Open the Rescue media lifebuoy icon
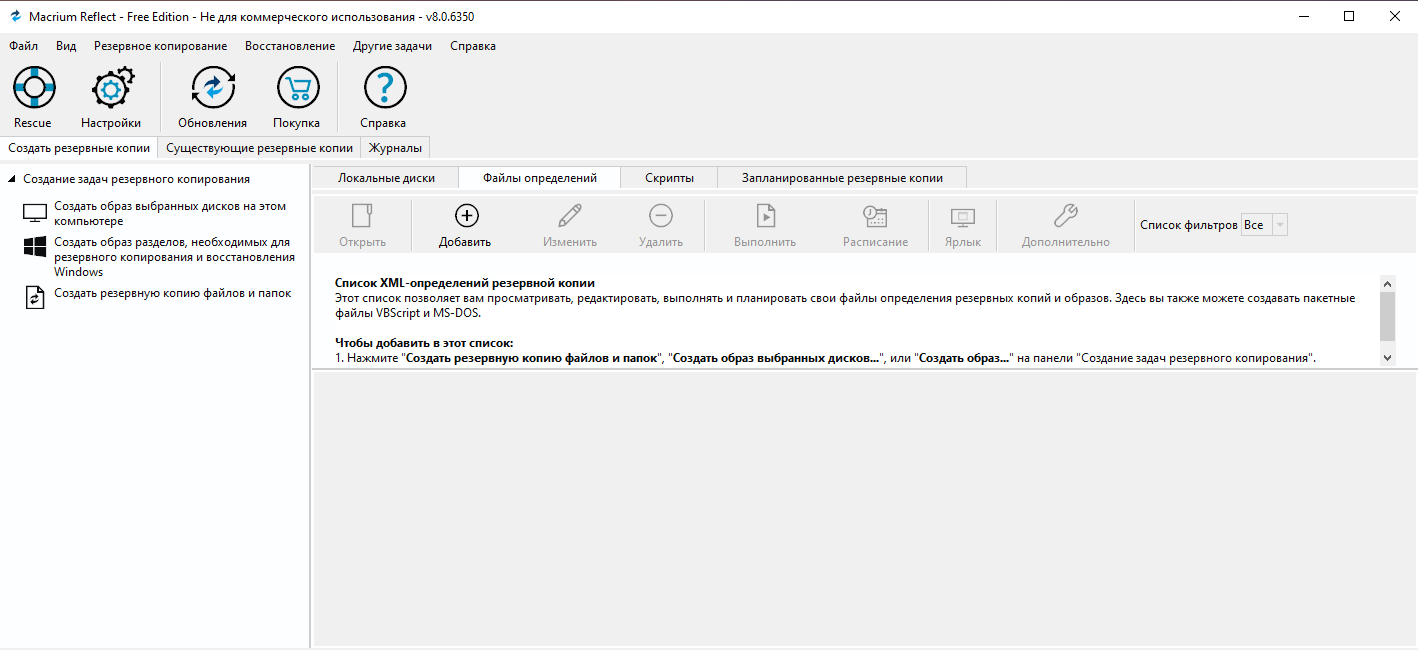 click(33, 88)
